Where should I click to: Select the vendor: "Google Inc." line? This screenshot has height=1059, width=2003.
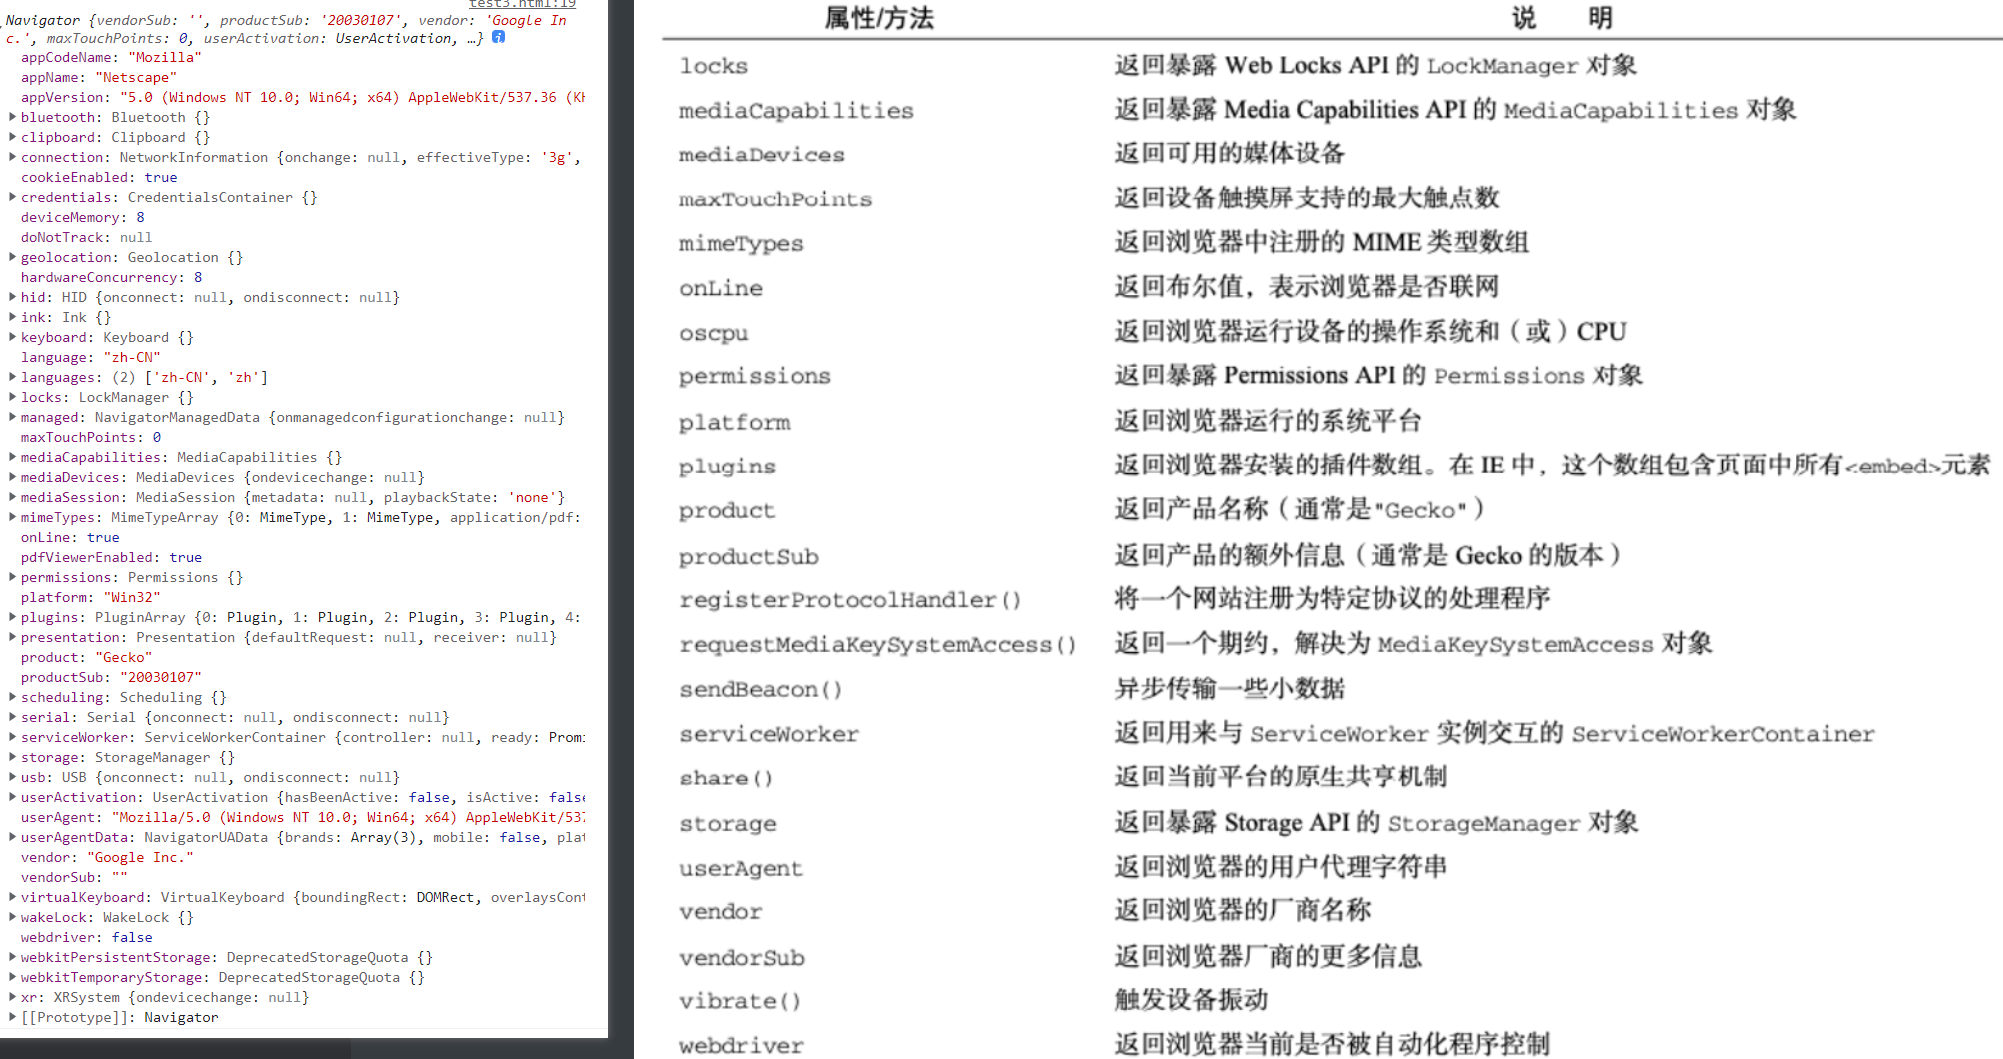click(107, 857)
